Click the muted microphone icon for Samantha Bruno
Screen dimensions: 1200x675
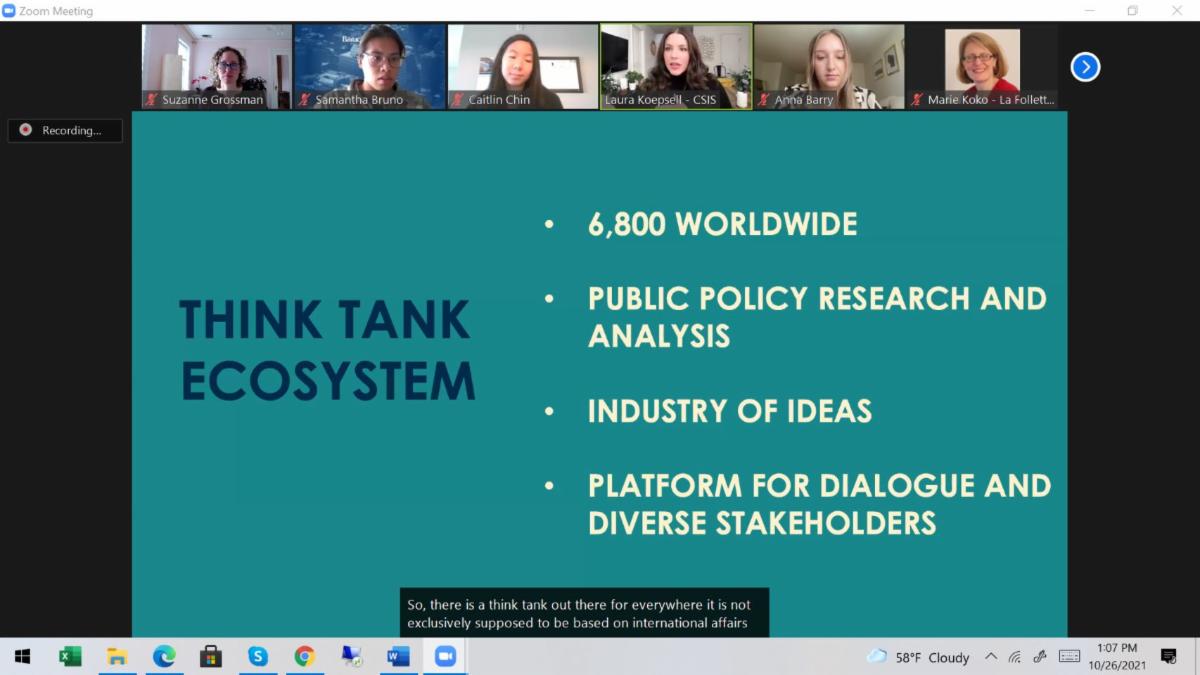[305, 100]
